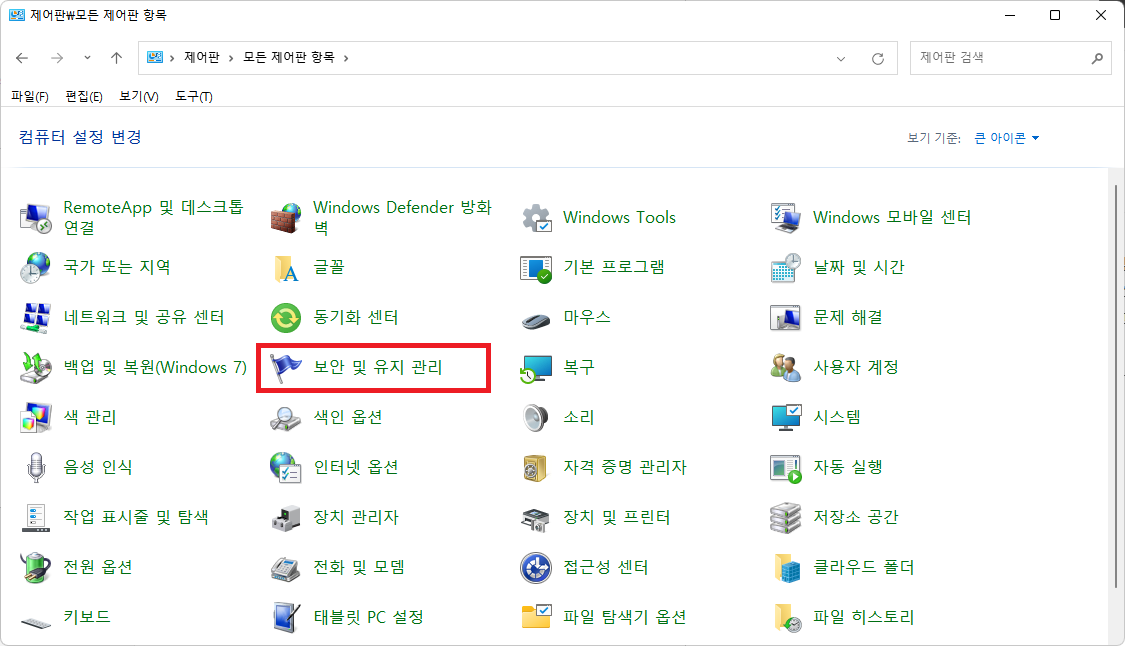Open the 파일(F) menu
The image size is (1125, 646).
point(30,96)
